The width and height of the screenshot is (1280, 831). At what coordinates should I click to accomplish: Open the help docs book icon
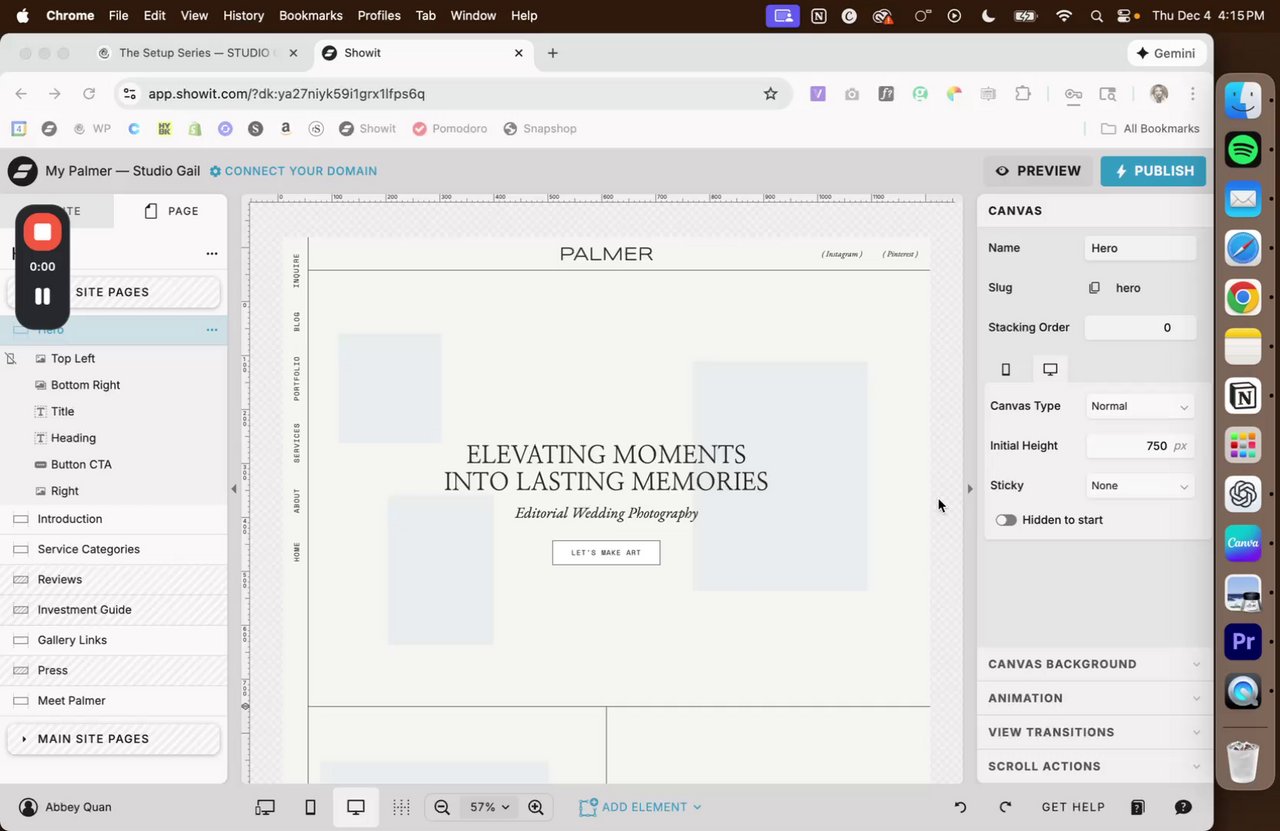point(1137,807)
